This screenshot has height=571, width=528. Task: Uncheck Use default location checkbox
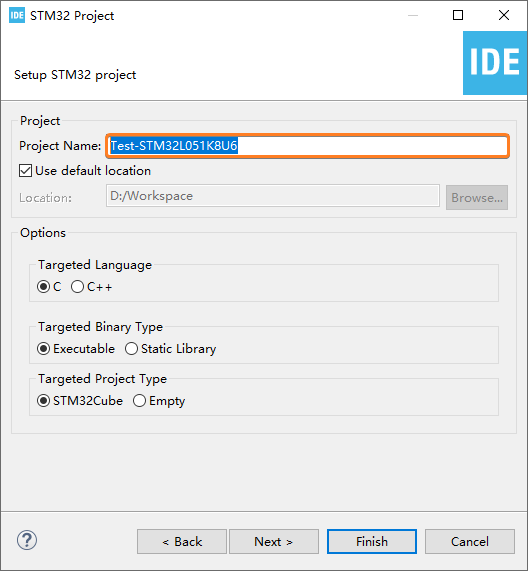coord(25,170)
